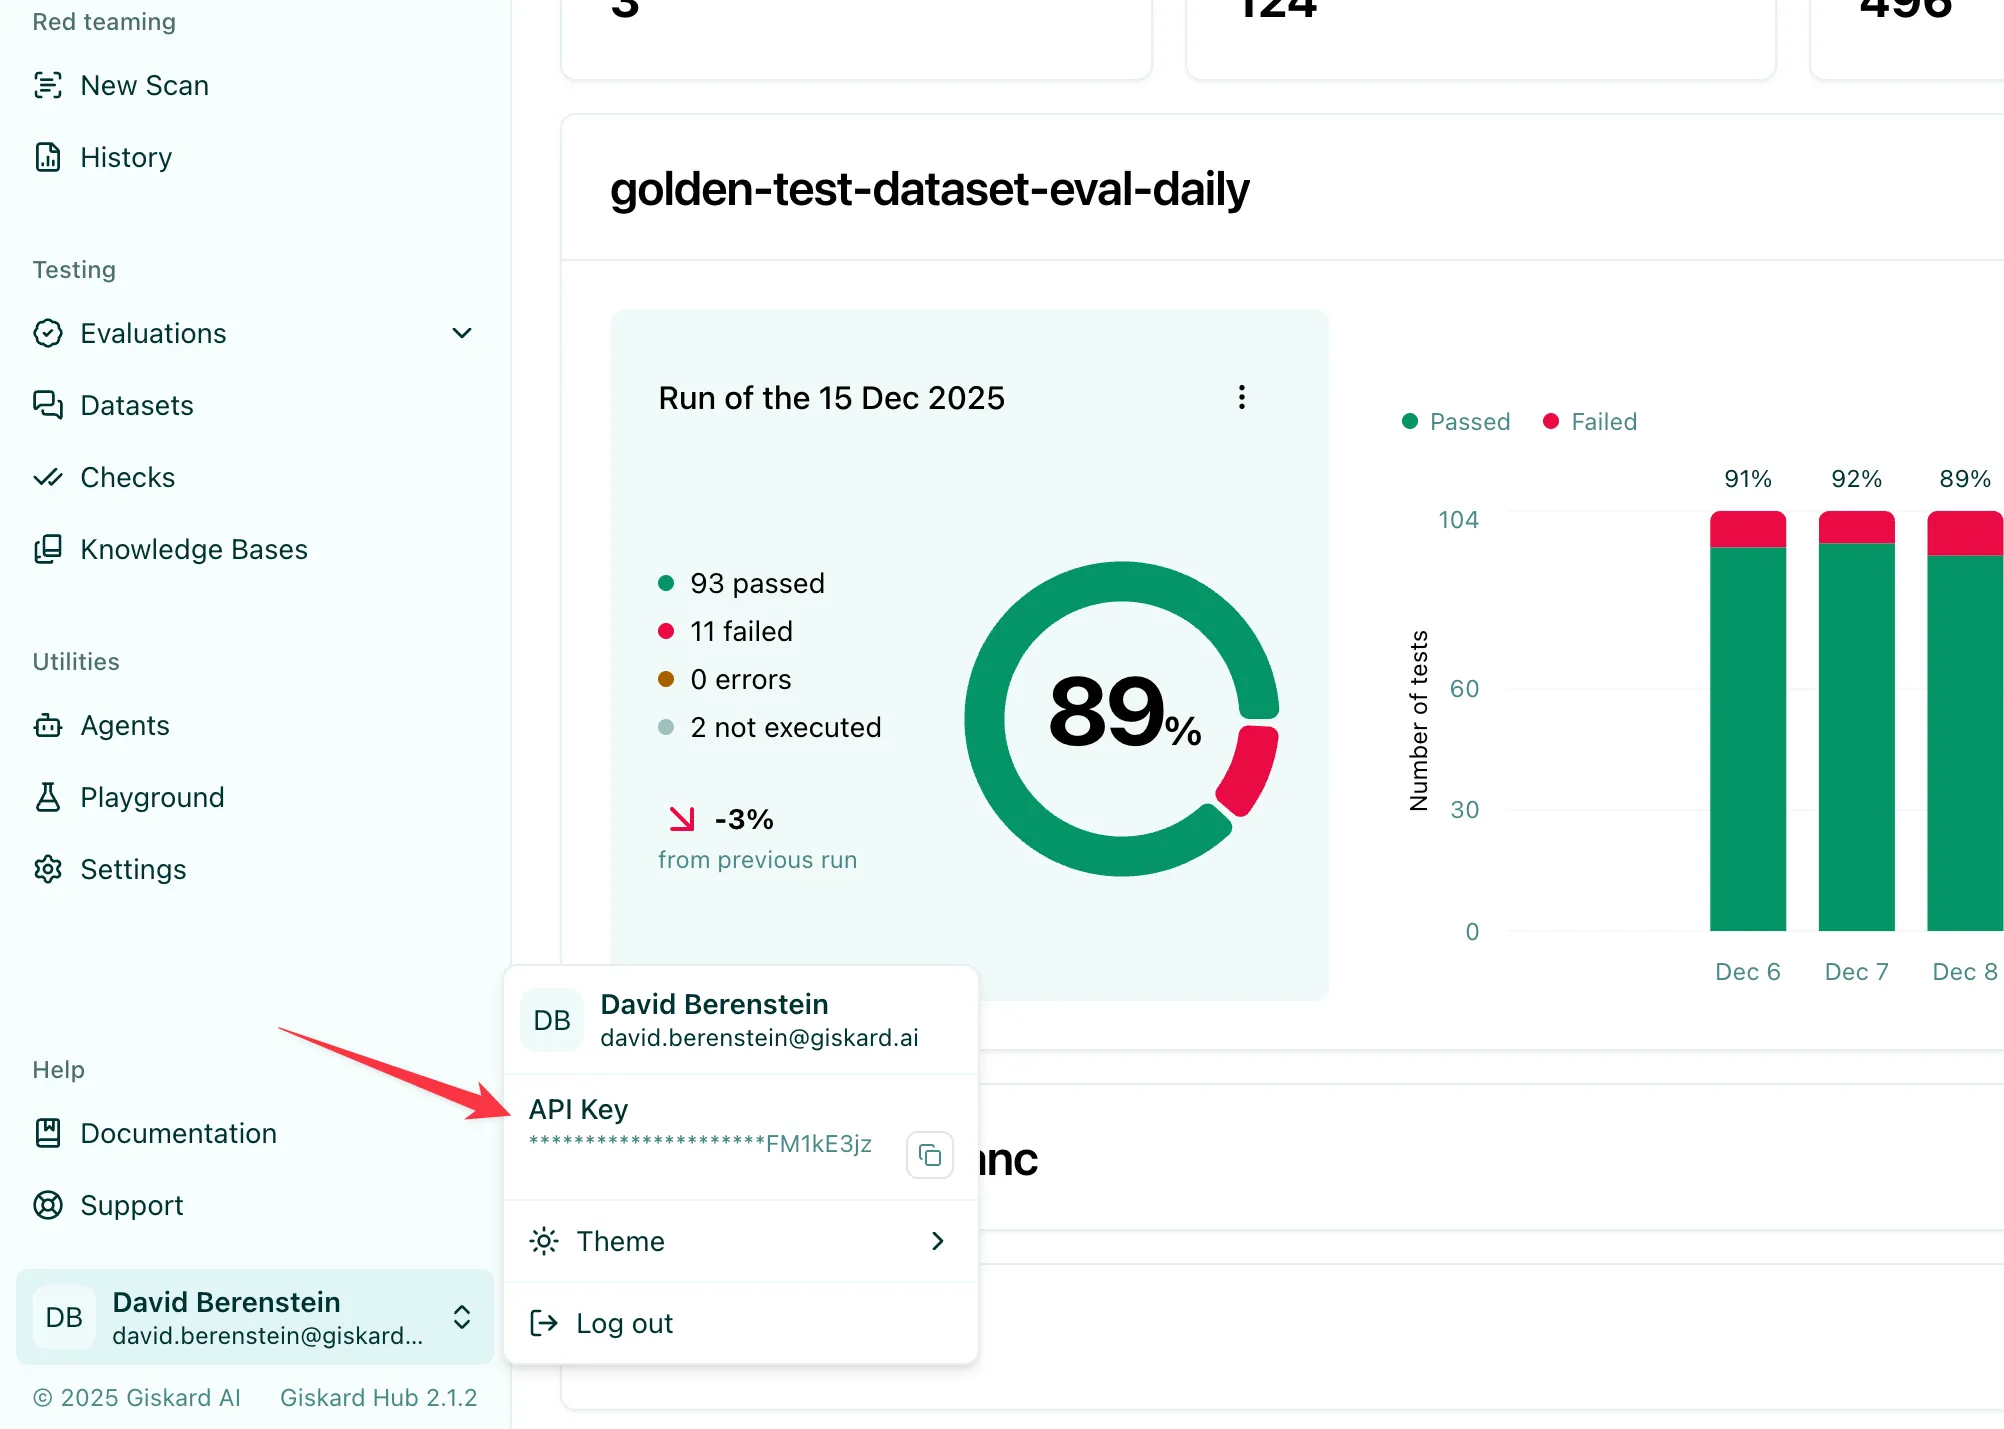The image size is (2004, 1429).
Task: Click the Datasets icon
Action: 49,405
